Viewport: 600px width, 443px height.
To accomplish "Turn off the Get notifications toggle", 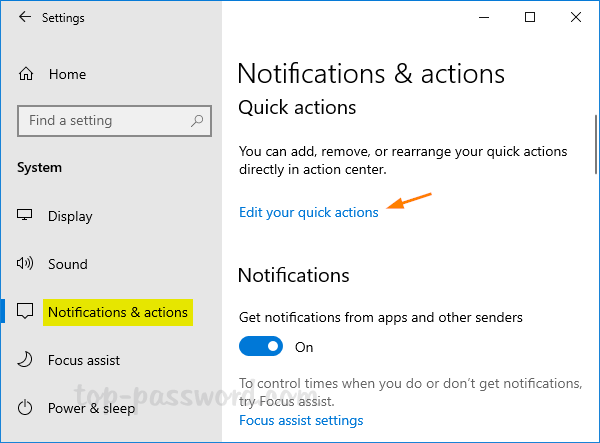I will pos(261,347).
